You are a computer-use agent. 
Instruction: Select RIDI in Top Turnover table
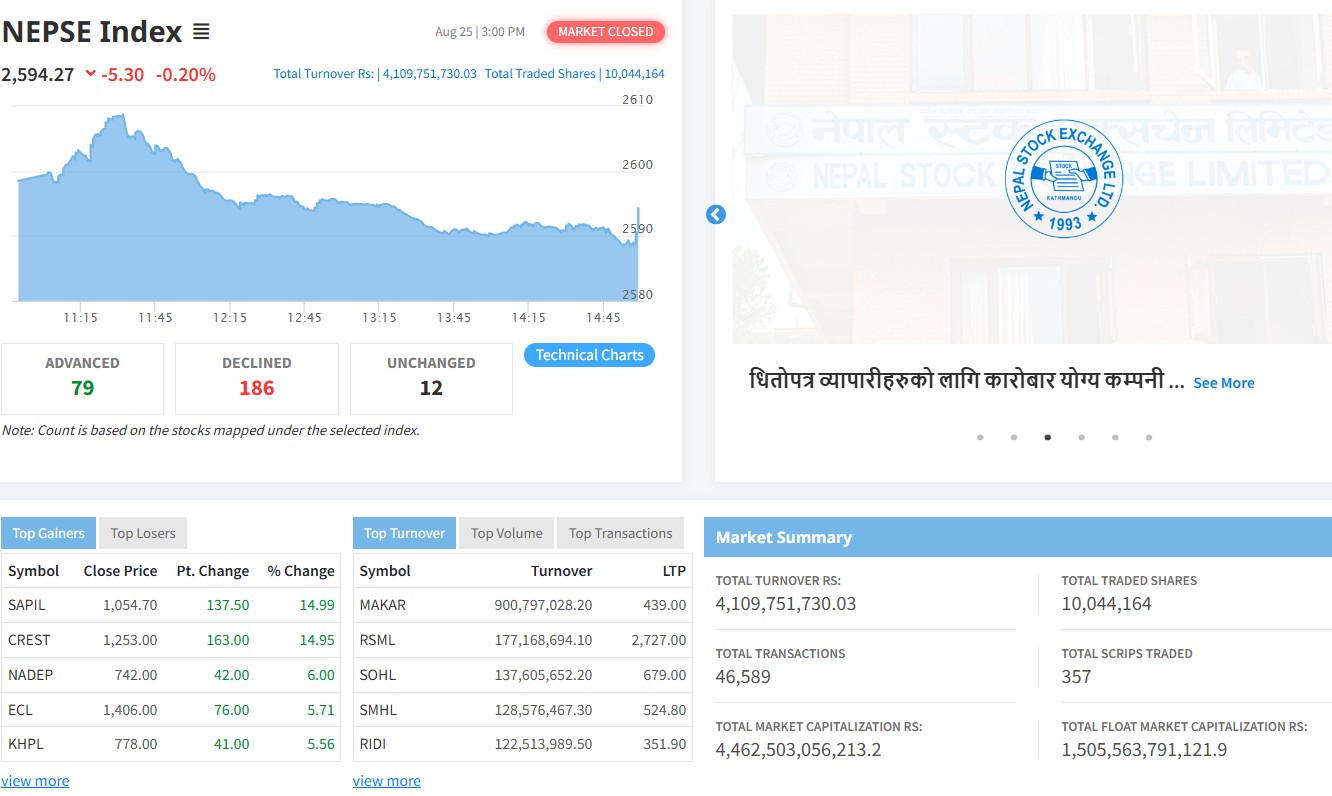[x=373, y=744]
